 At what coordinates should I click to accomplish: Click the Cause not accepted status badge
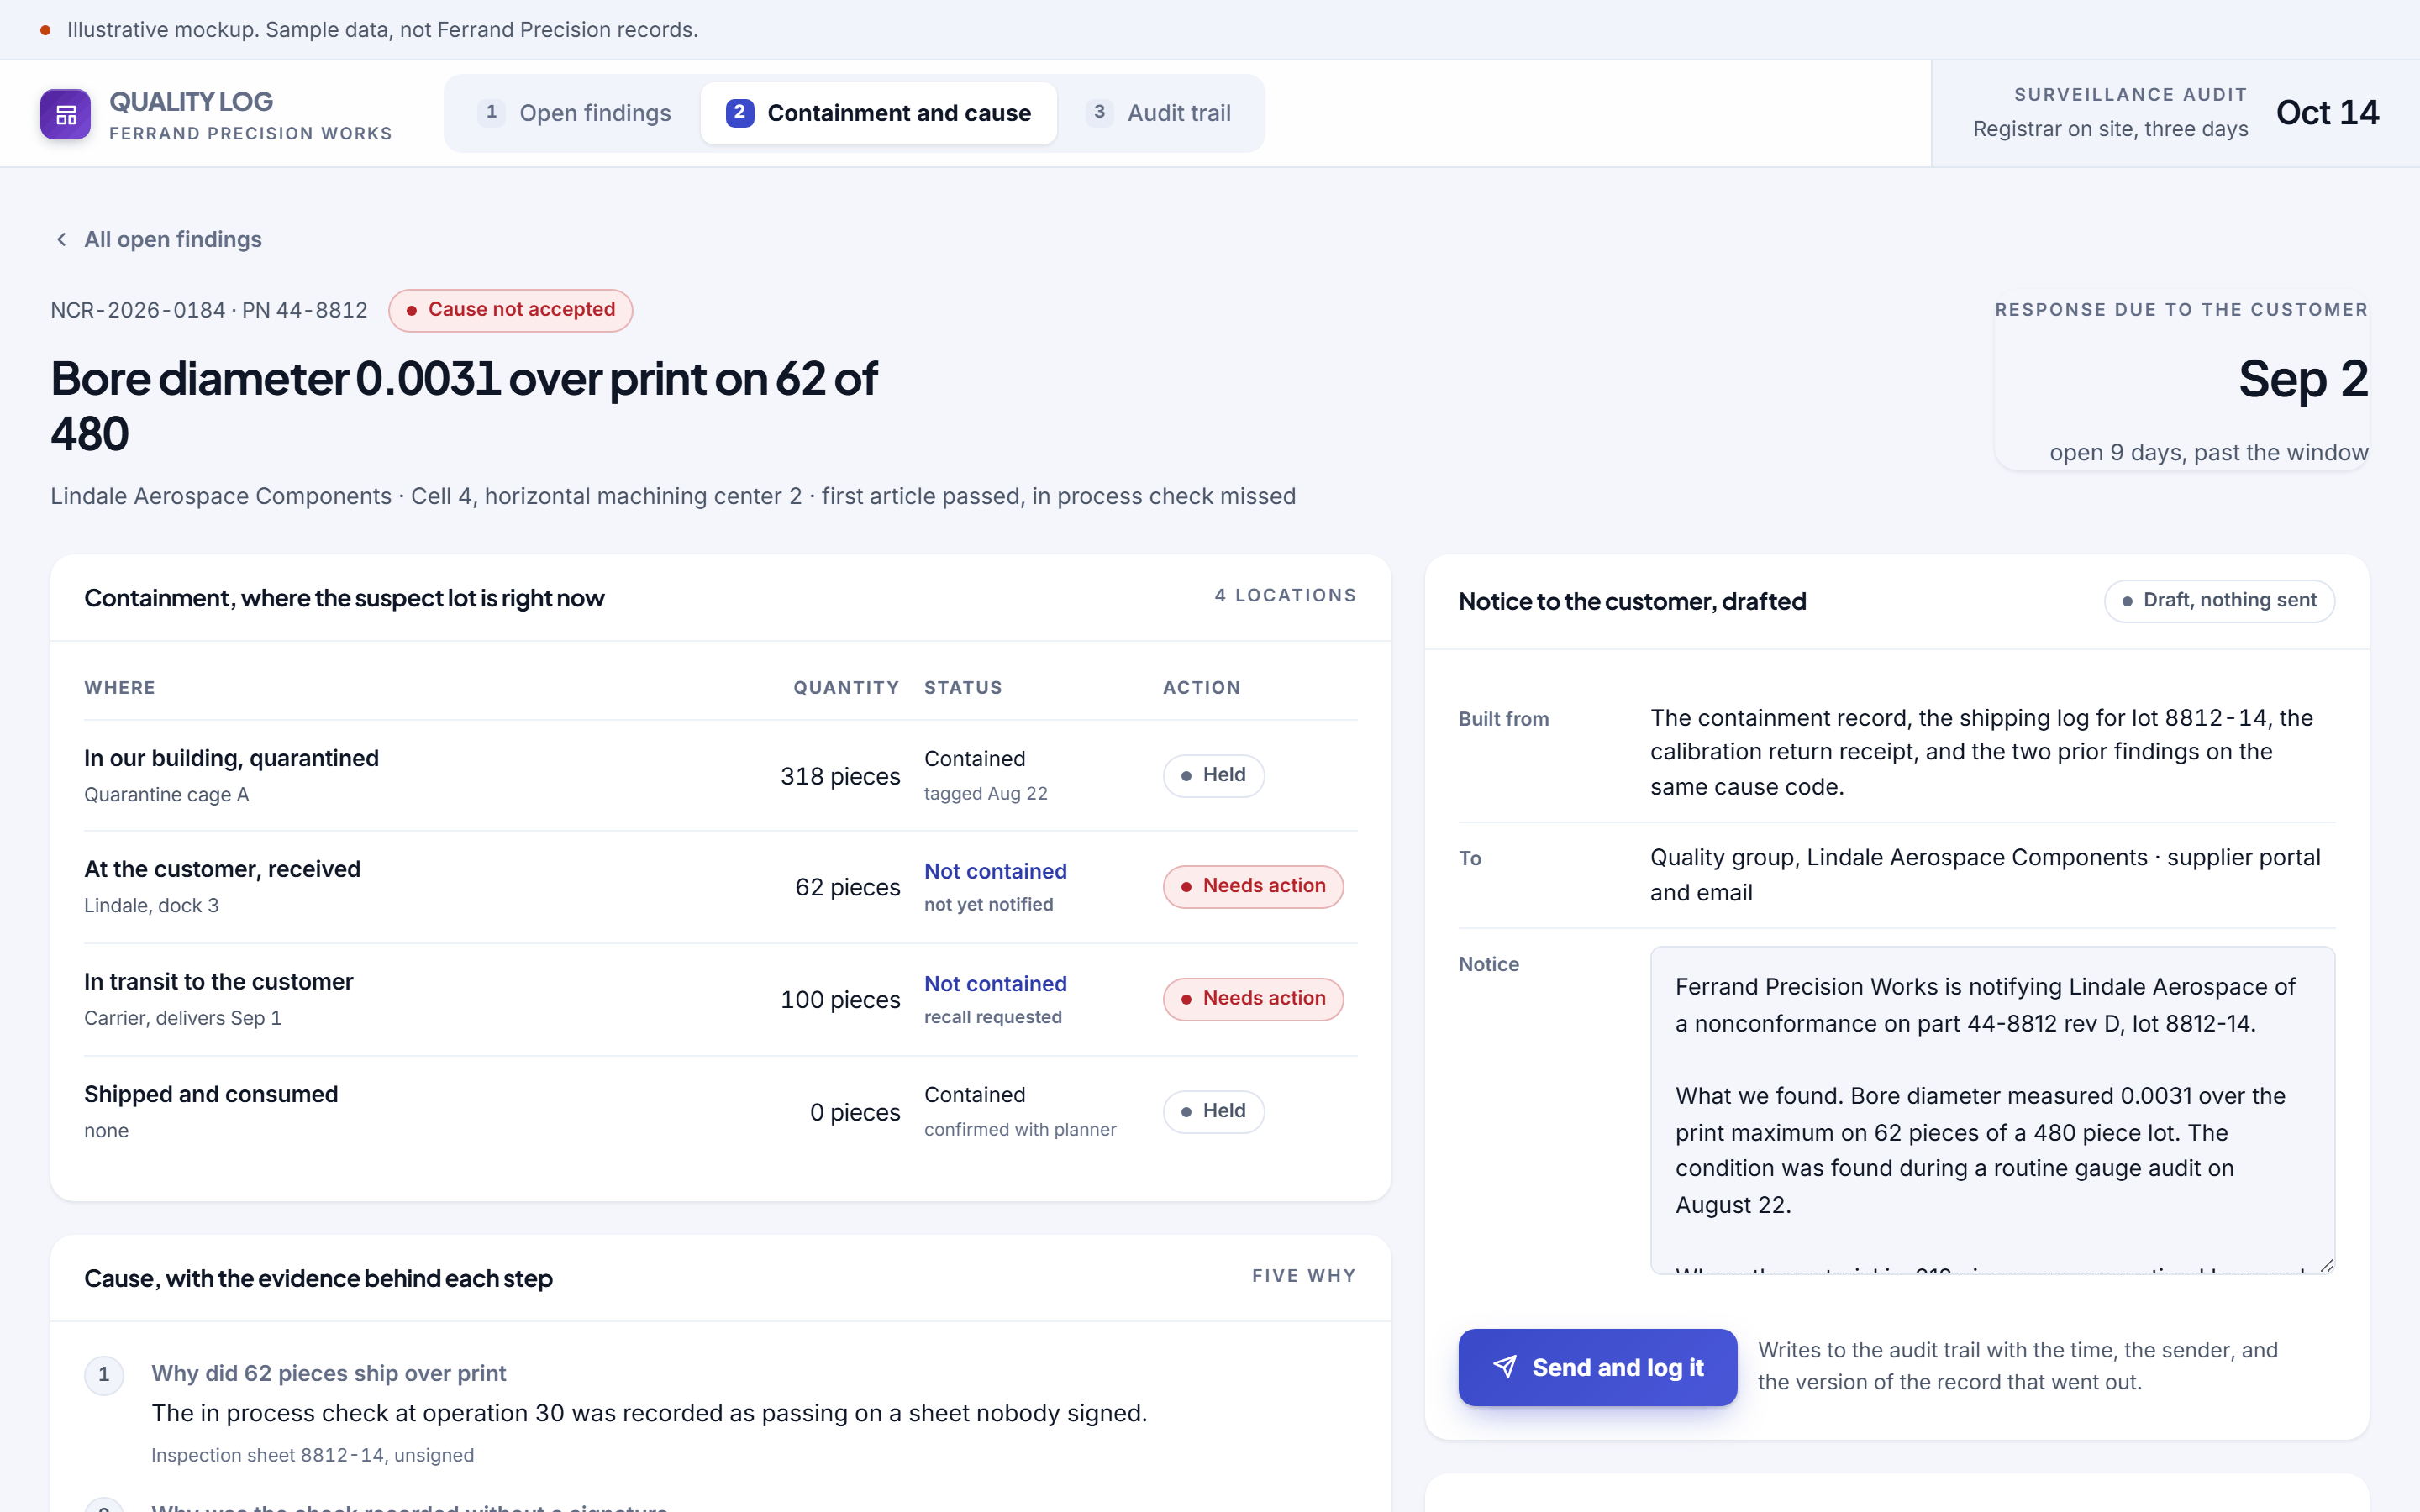click(x=510, y=310)
